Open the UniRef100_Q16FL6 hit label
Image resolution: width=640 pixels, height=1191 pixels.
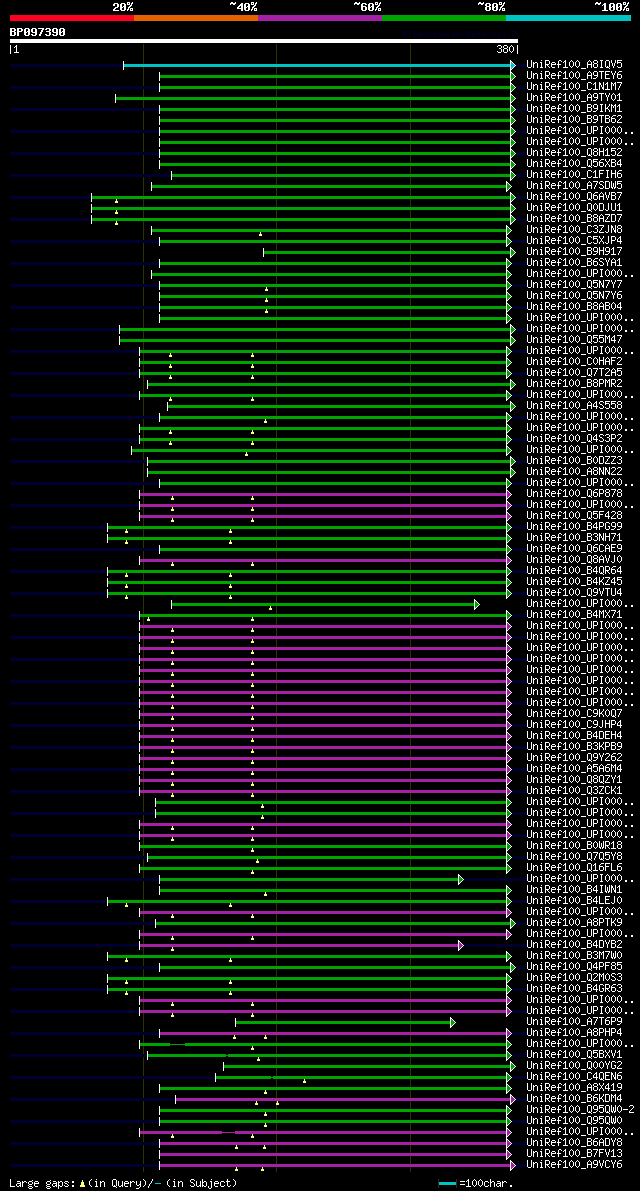point(574,869)
